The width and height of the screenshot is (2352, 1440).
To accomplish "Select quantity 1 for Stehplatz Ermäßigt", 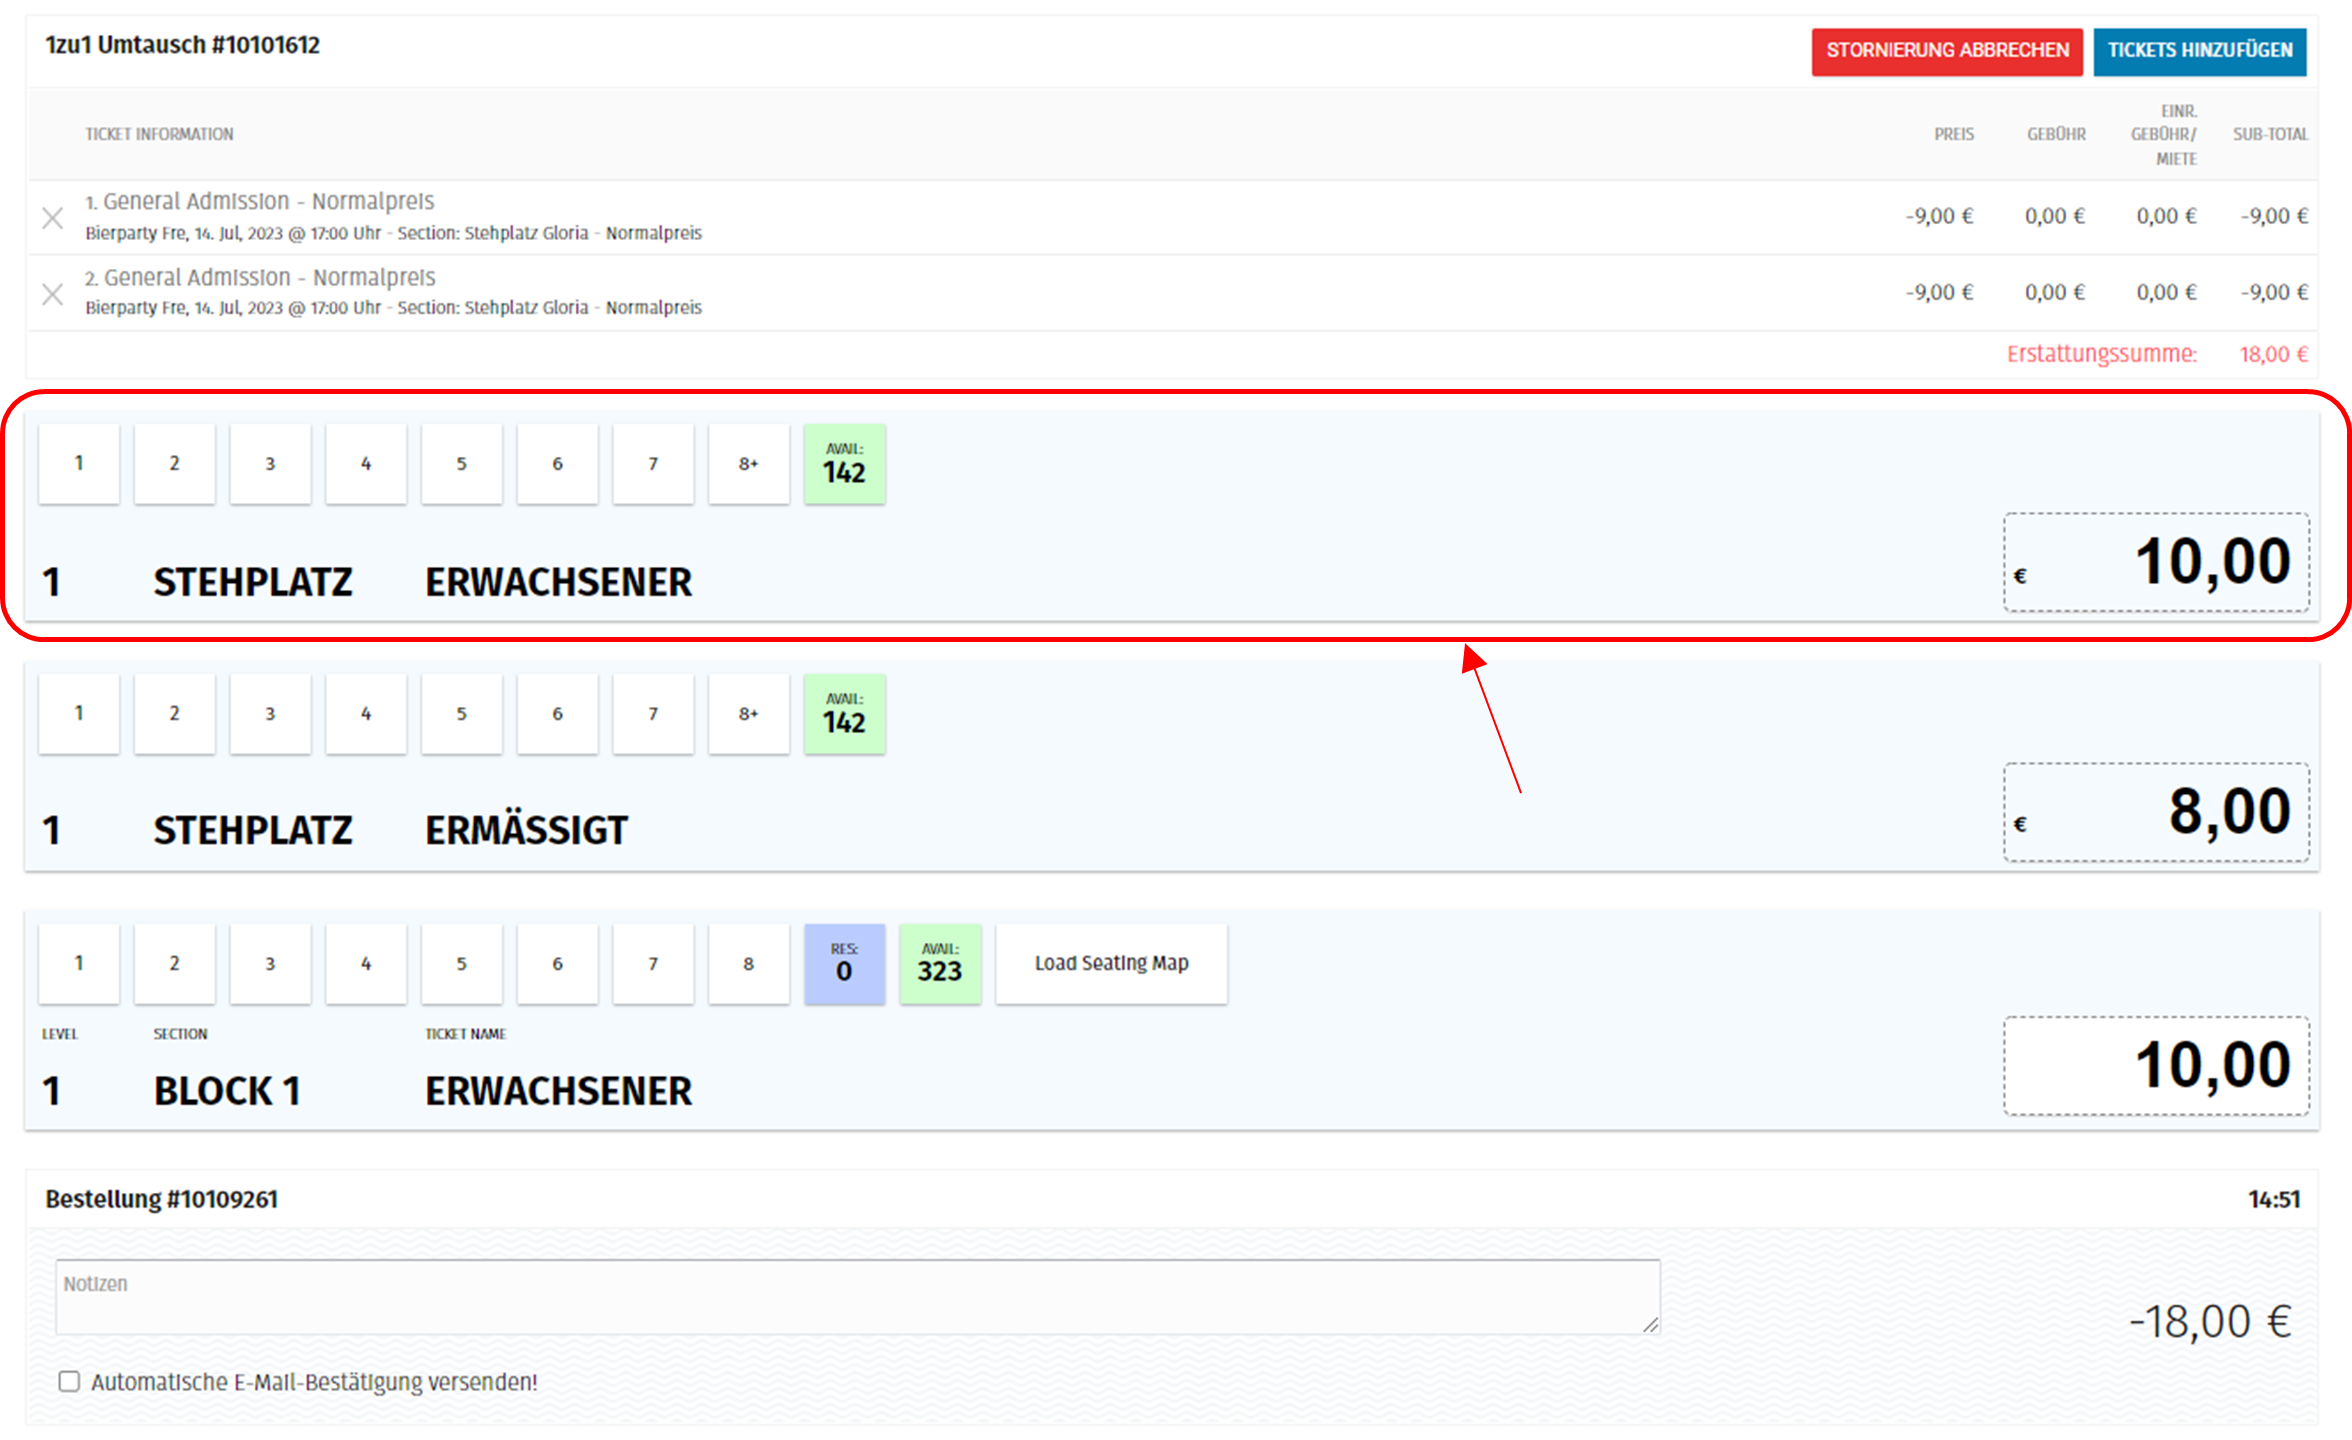I will (x=79, y=714).
